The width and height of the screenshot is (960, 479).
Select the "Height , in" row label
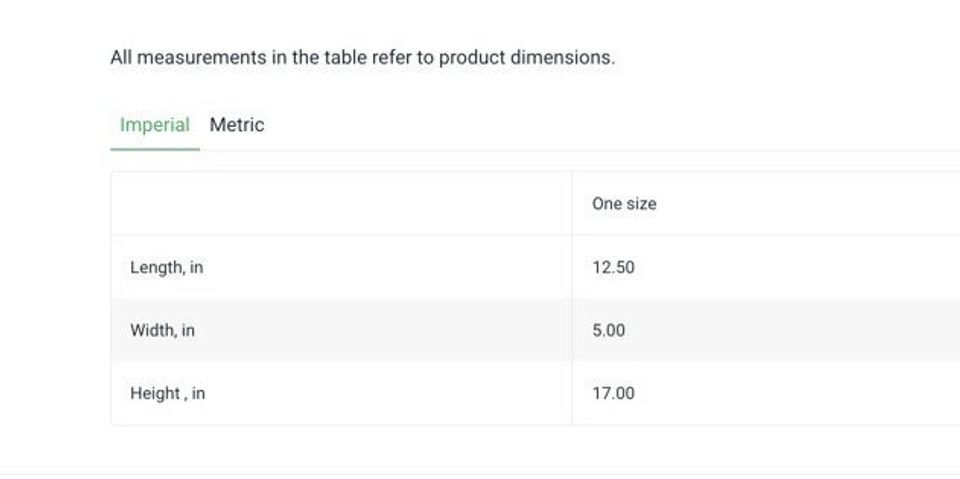[x=167, y=393]
